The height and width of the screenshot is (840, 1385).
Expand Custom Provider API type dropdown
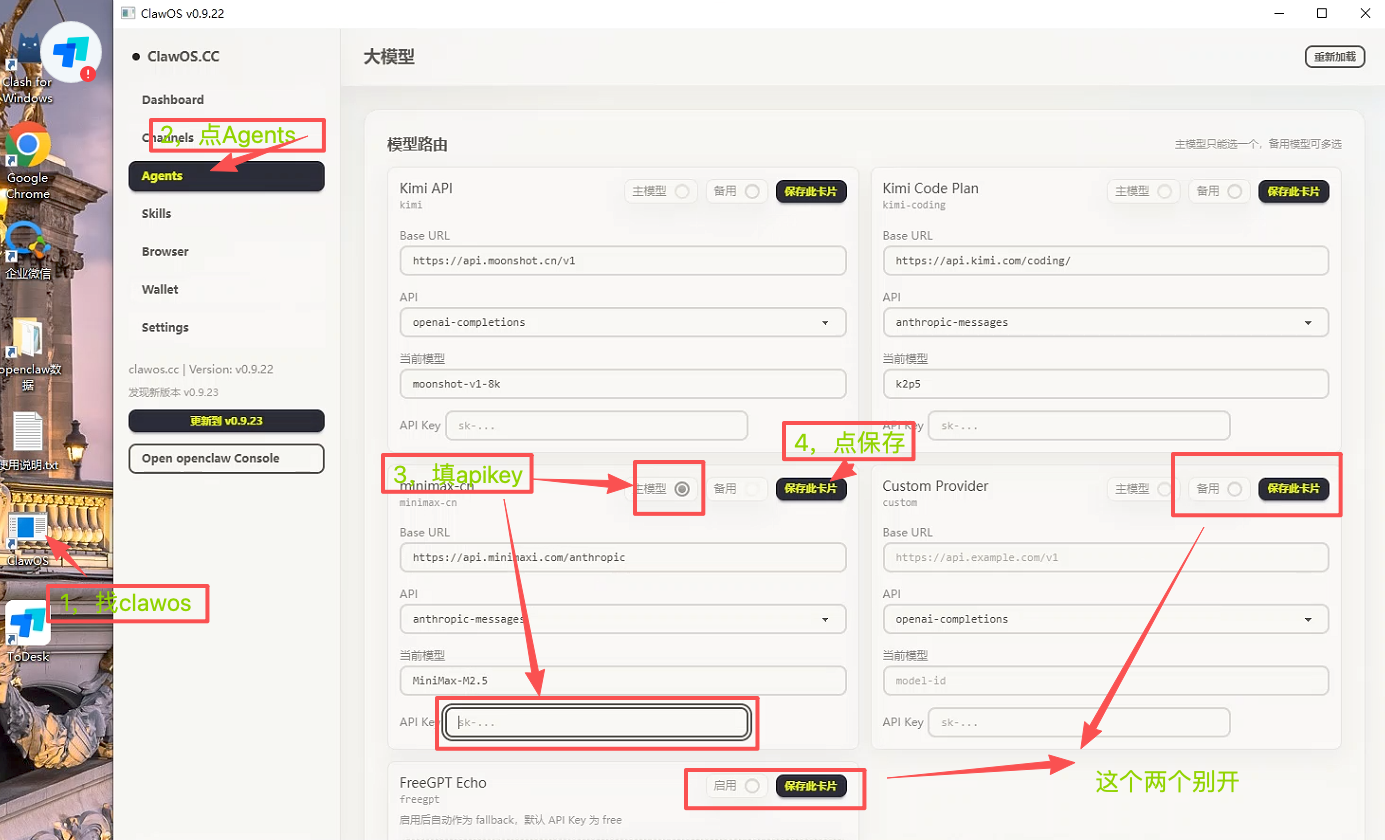click(1105, 619)
